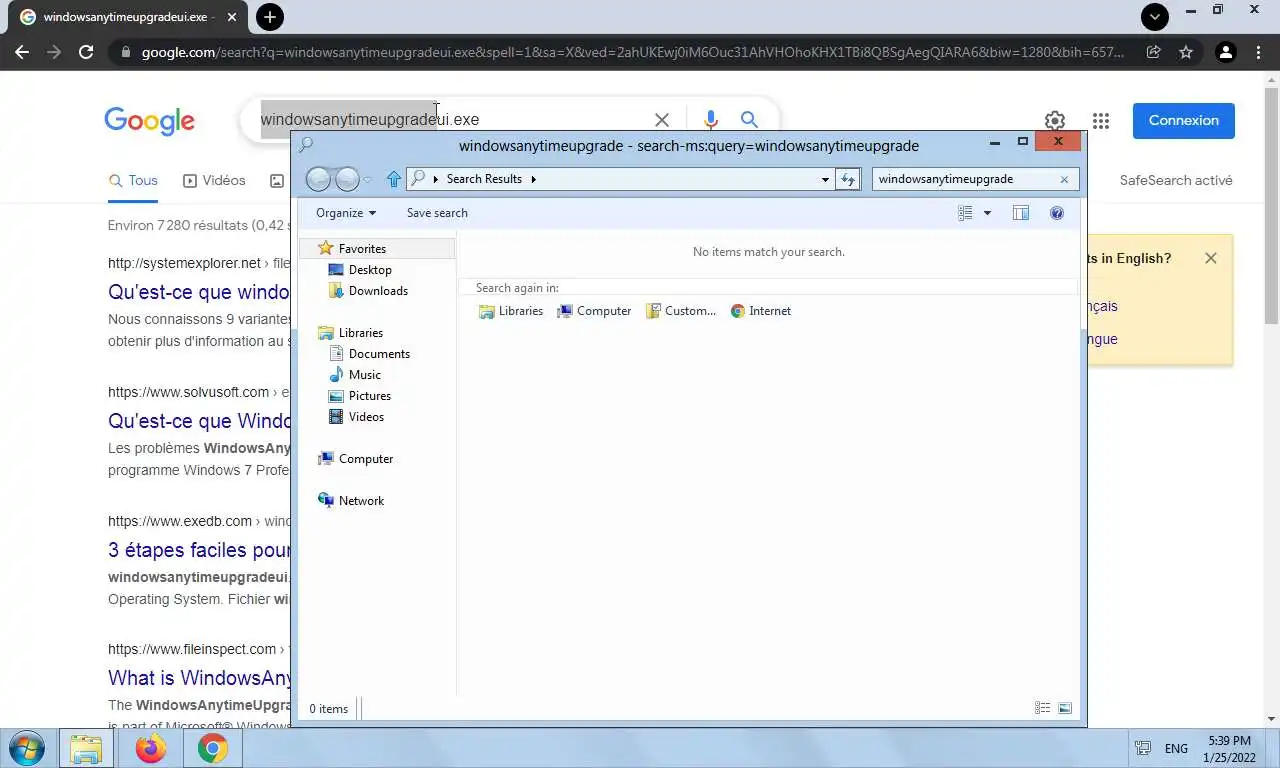
Task: Search again on the Internet
Action: point(761,311)
